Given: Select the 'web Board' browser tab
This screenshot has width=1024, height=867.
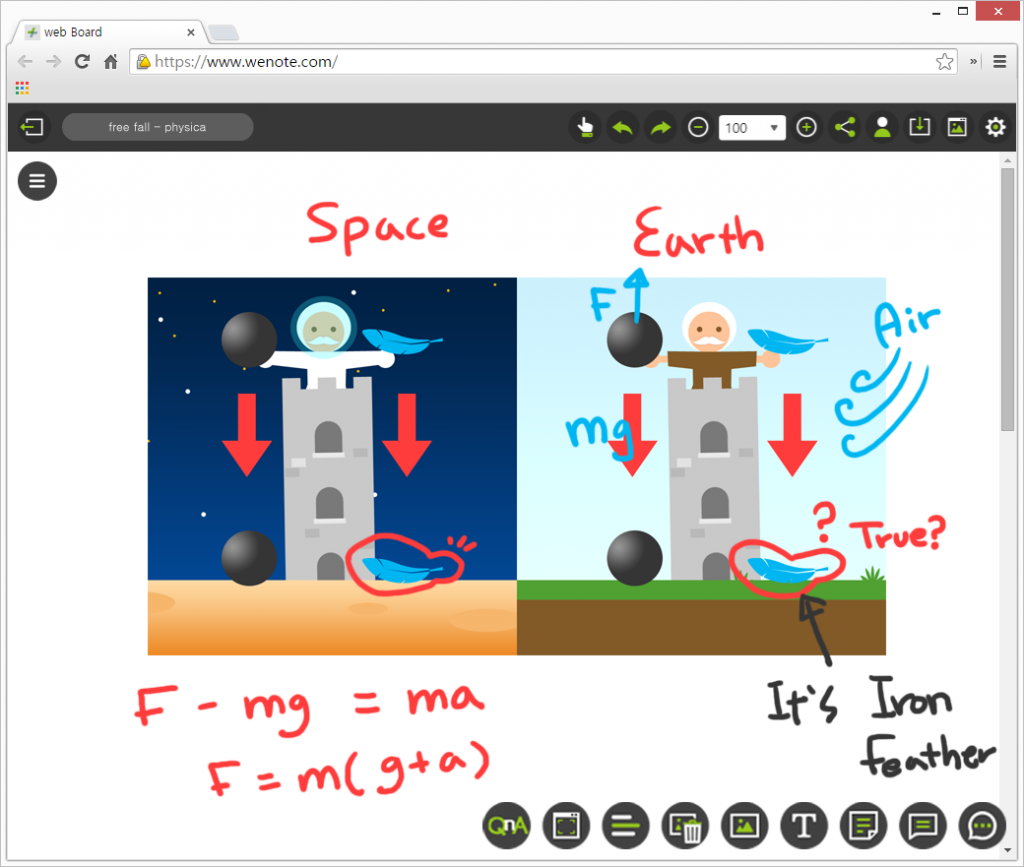Looking at the screenshot, I should (109, 32).
